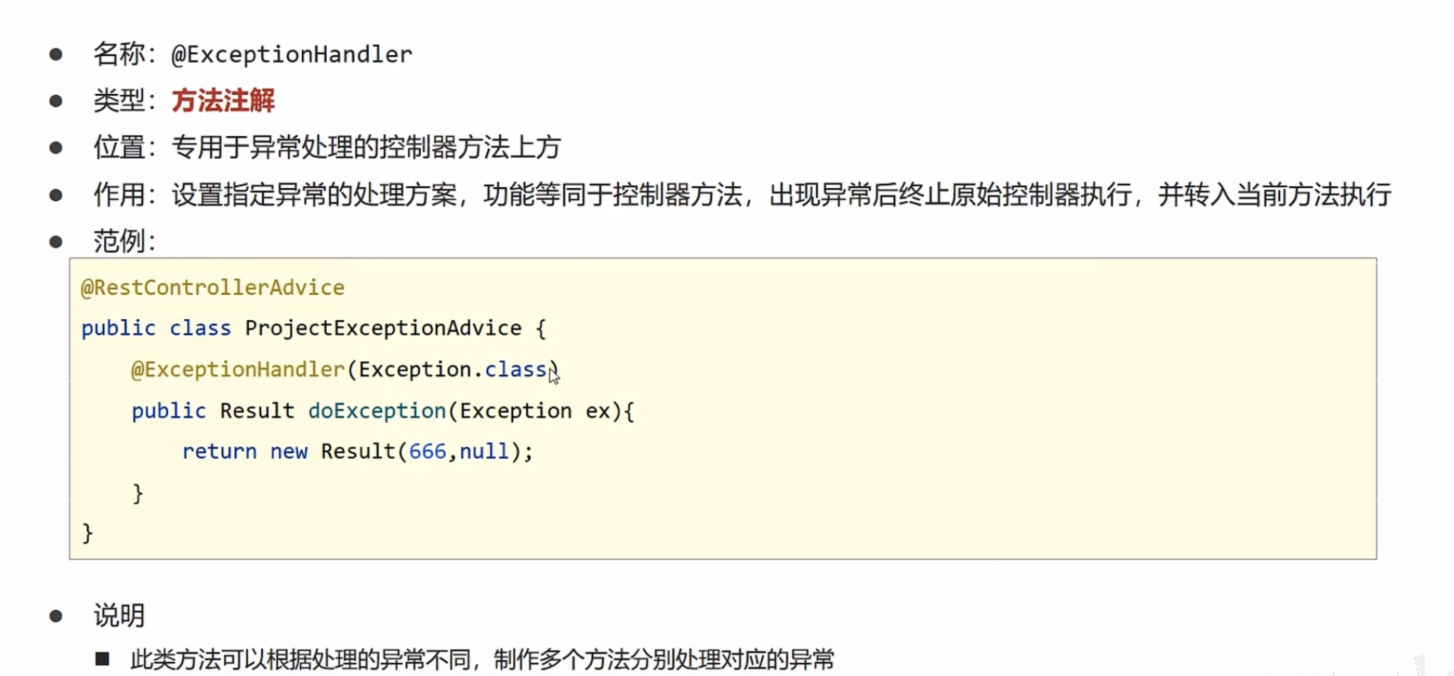1454x676 pixels.
Task: Click the return keyword in the code
Action: coord(219,452)
